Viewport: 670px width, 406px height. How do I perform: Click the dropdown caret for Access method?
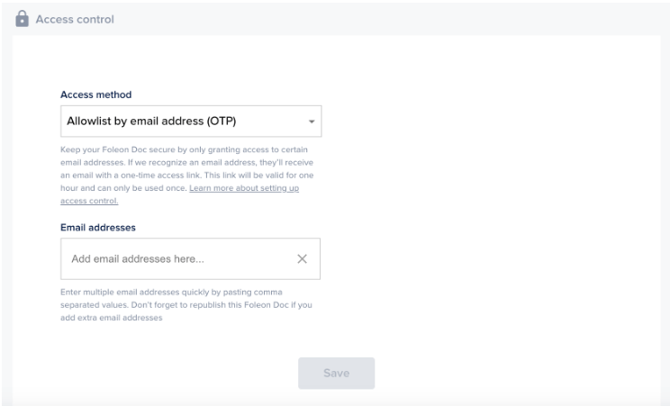click(311, 122)
